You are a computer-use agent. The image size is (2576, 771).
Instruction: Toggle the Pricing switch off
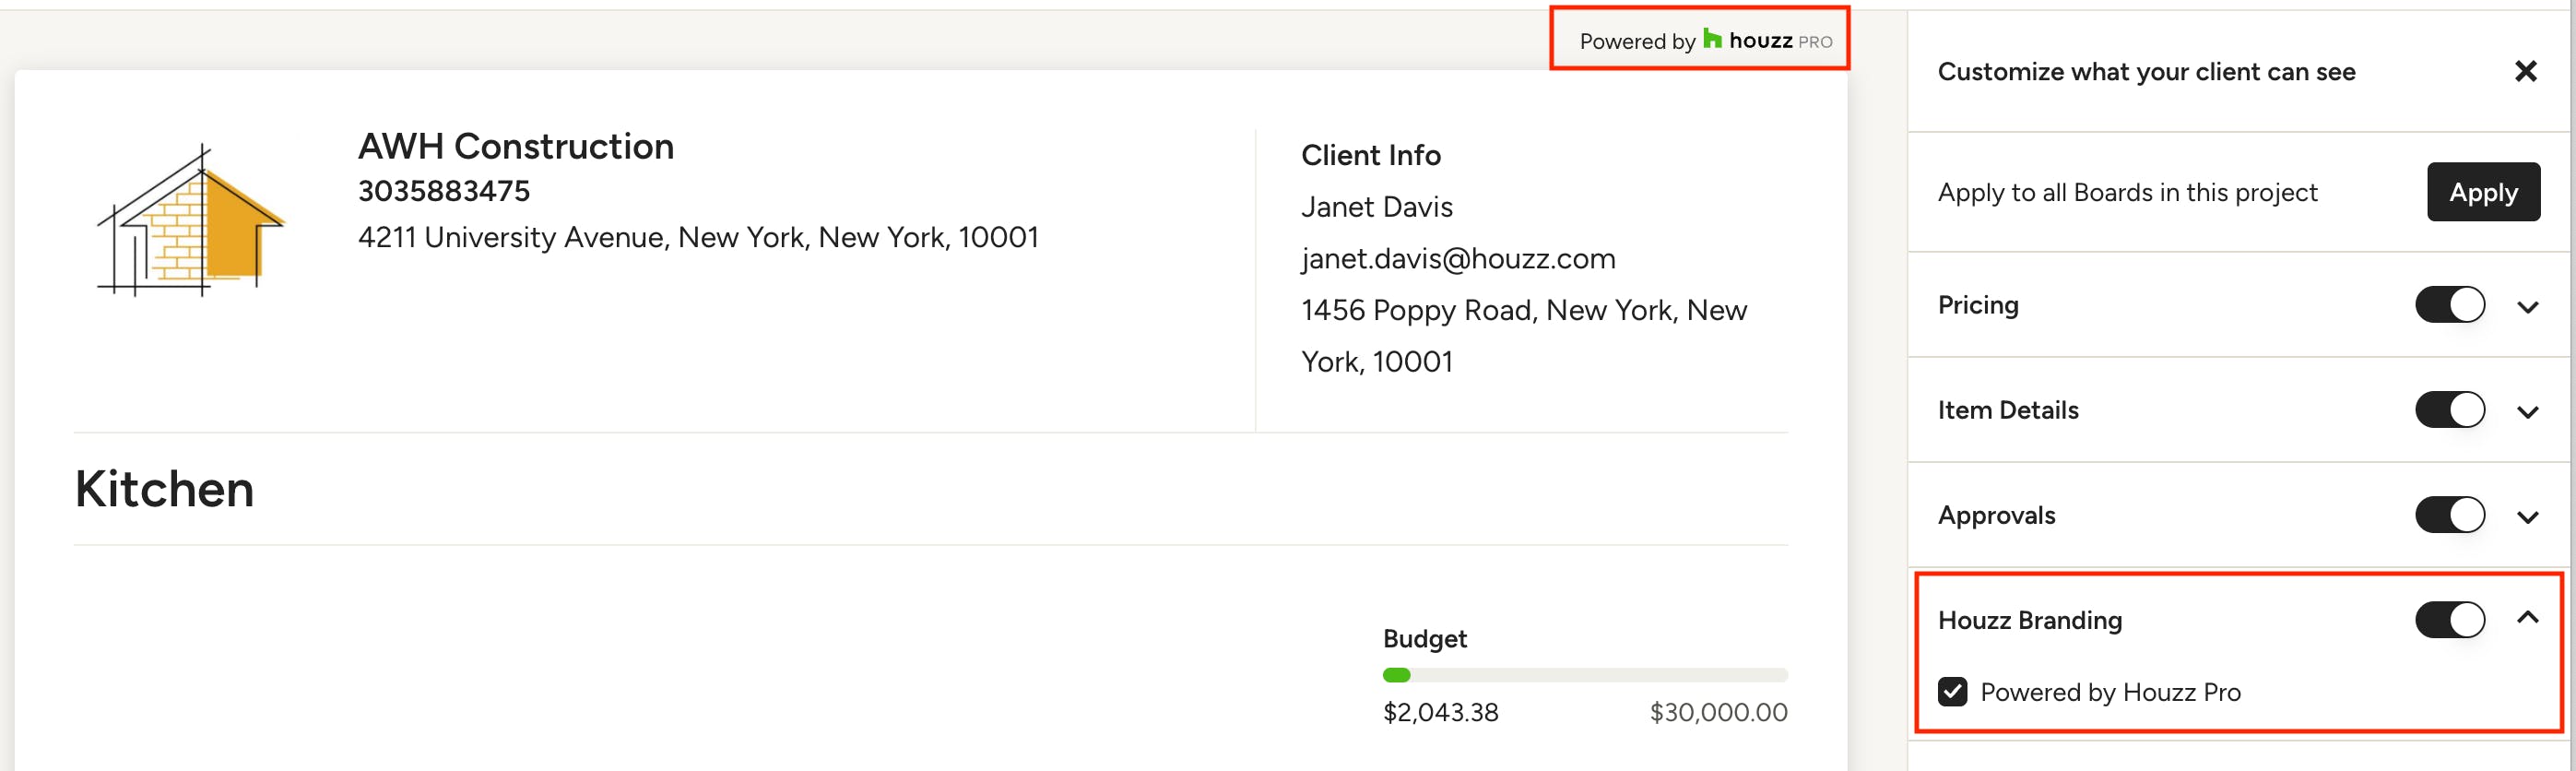tap(2449, 305)
